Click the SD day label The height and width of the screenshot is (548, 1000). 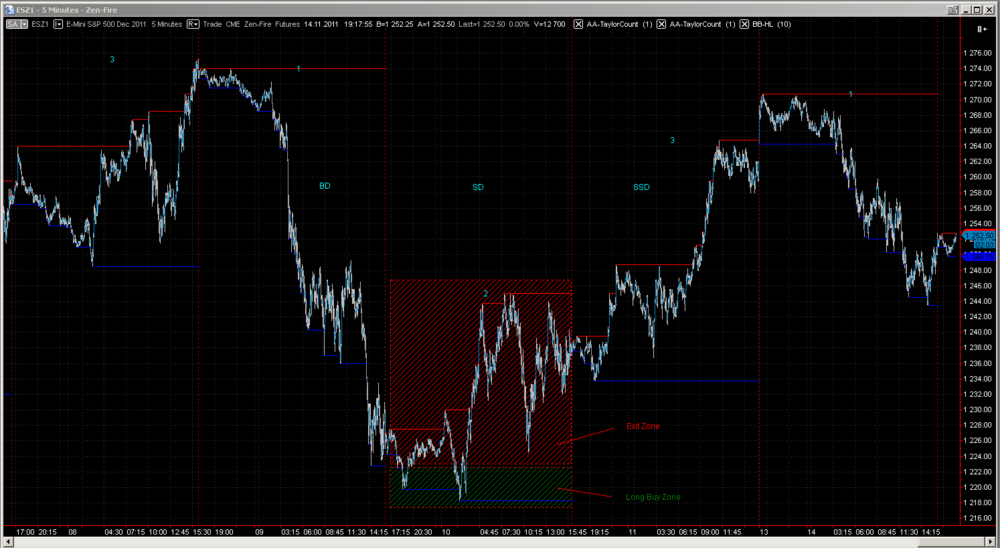[x=478, y=187]
